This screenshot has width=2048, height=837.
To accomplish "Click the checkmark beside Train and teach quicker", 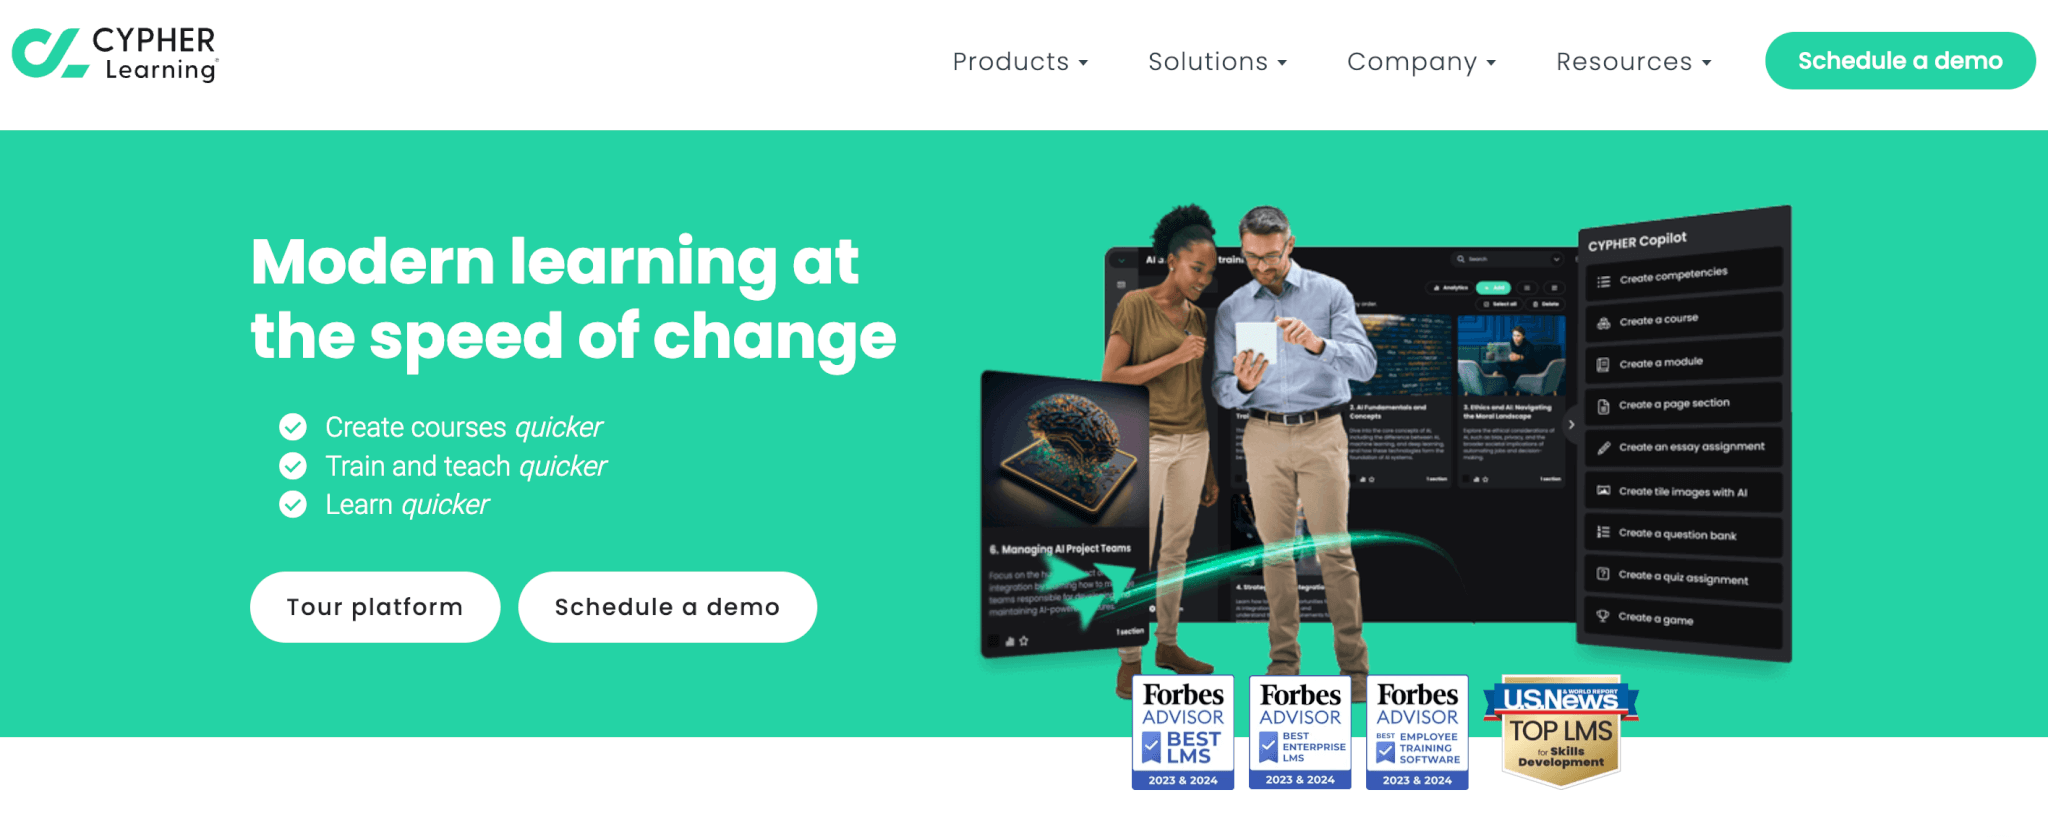I will 293,466.
